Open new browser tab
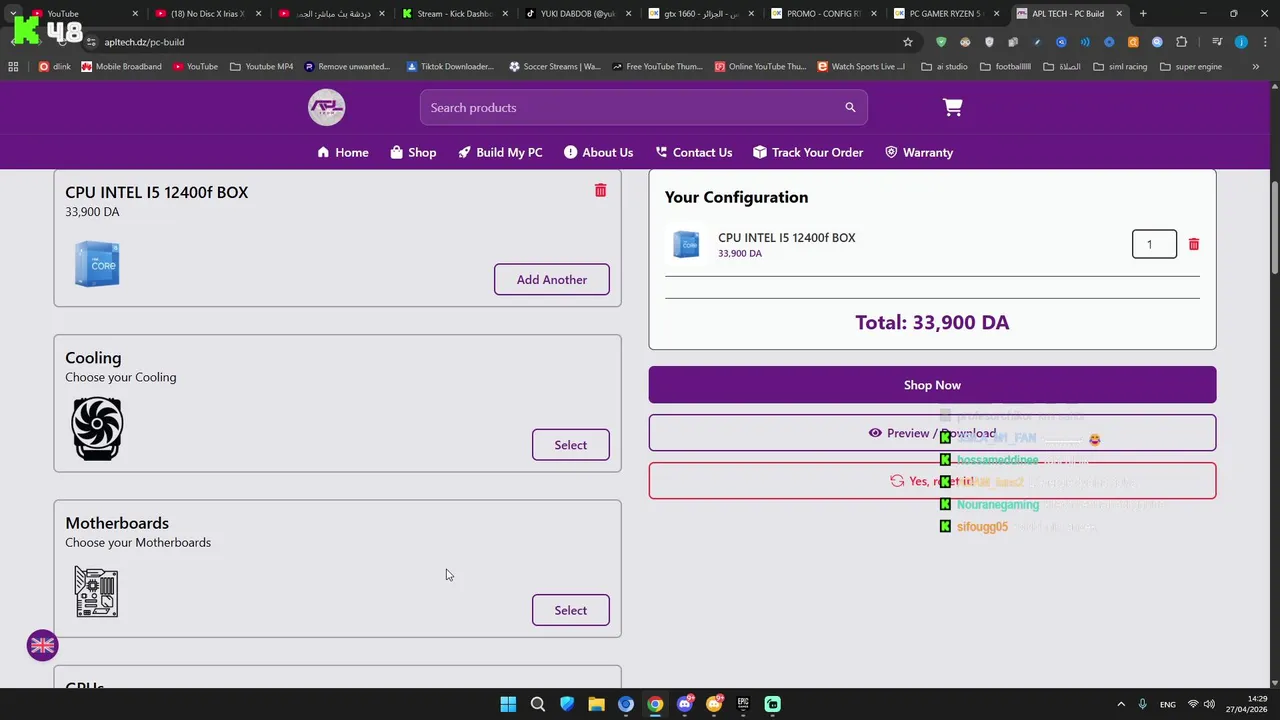The height and width of the screenshot is (720, 1280). [1143, 14]
